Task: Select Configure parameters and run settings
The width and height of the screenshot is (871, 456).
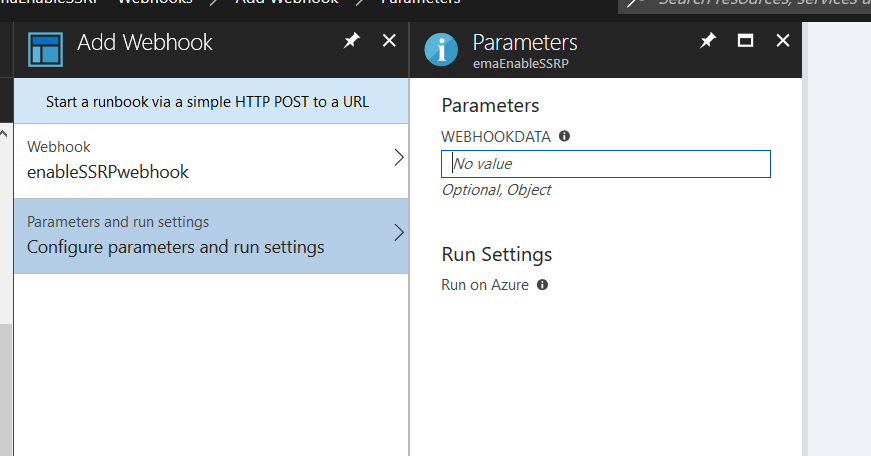Action: pos(175,246)
